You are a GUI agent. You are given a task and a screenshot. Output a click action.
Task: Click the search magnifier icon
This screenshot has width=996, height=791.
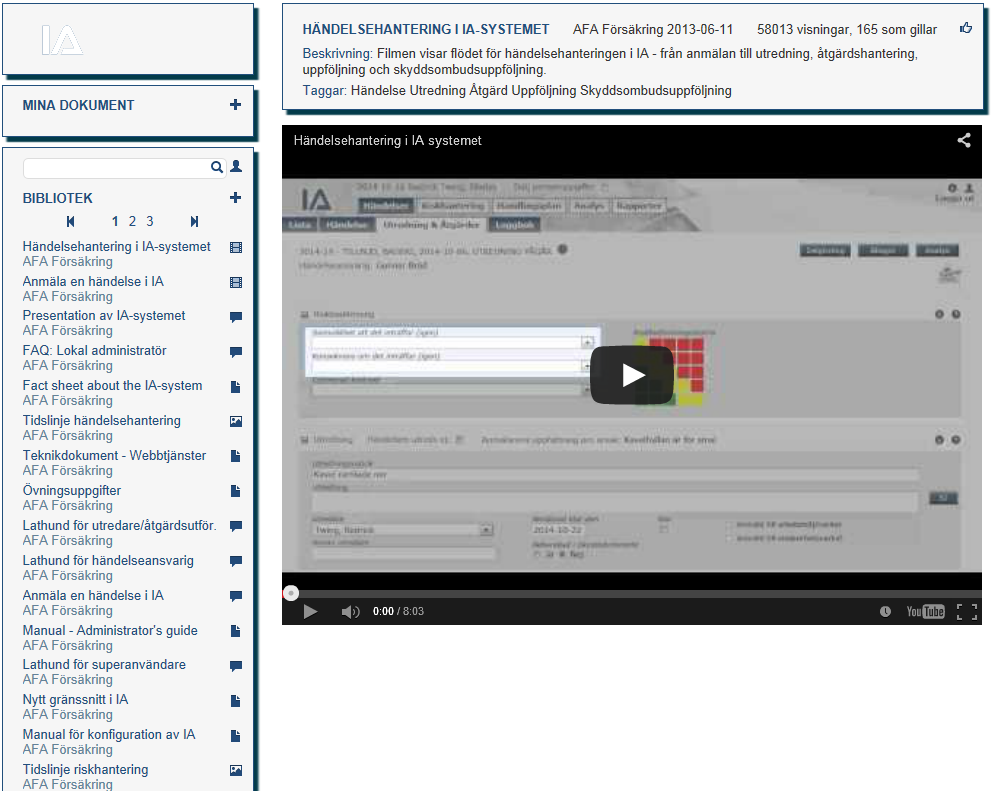click(x=217, y=167)
